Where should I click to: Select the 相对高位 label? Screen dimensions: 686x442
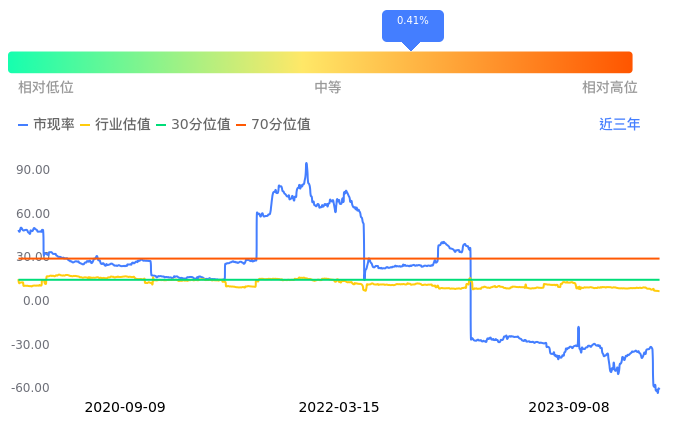(x=609, y=88)
